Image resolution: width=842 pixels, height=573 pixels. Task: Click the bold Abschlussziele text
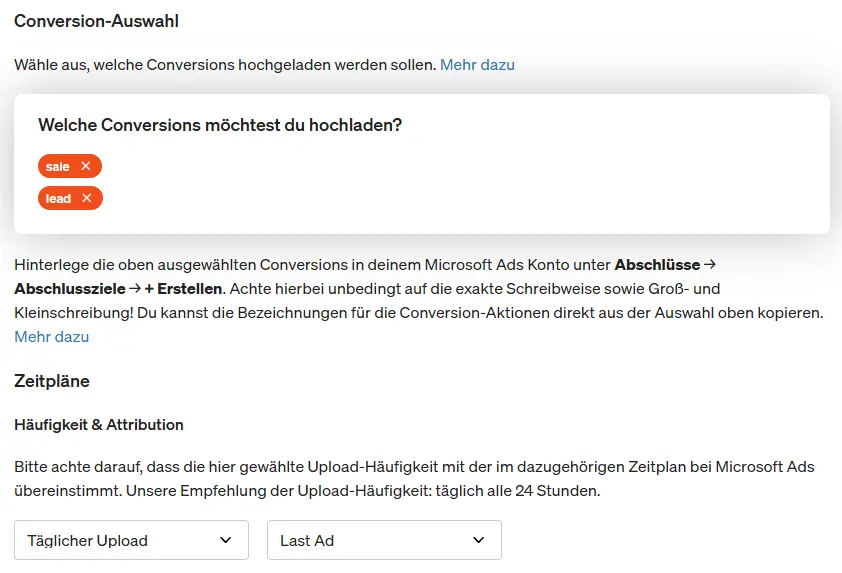(70, 289)
